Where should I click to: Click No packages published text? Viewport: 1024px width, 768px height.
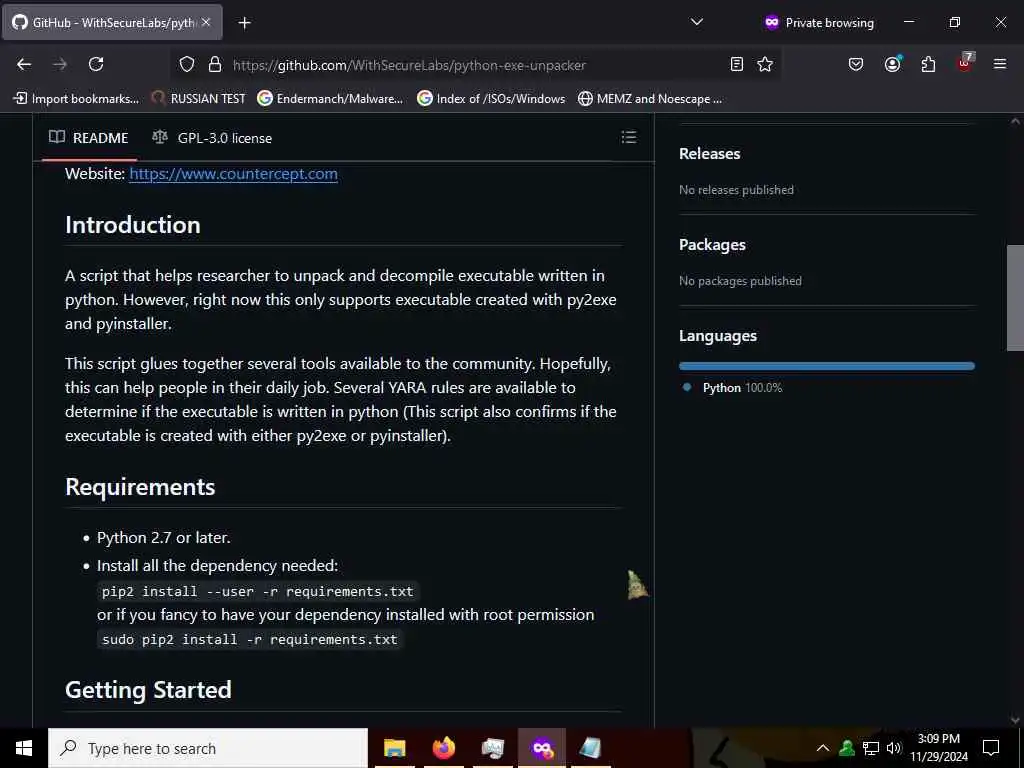coord(740,281)
